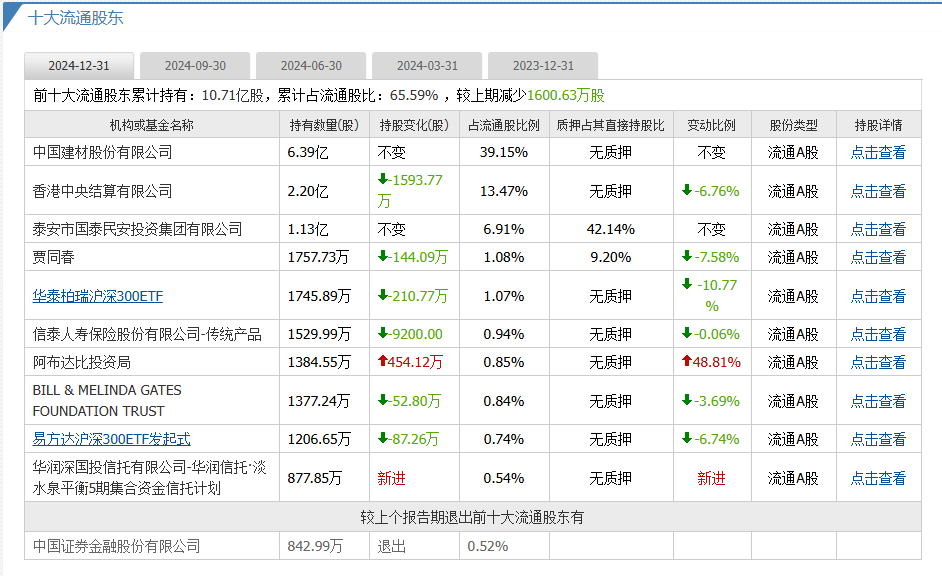Click the 1529.99万 holding value

click(319, 334)
